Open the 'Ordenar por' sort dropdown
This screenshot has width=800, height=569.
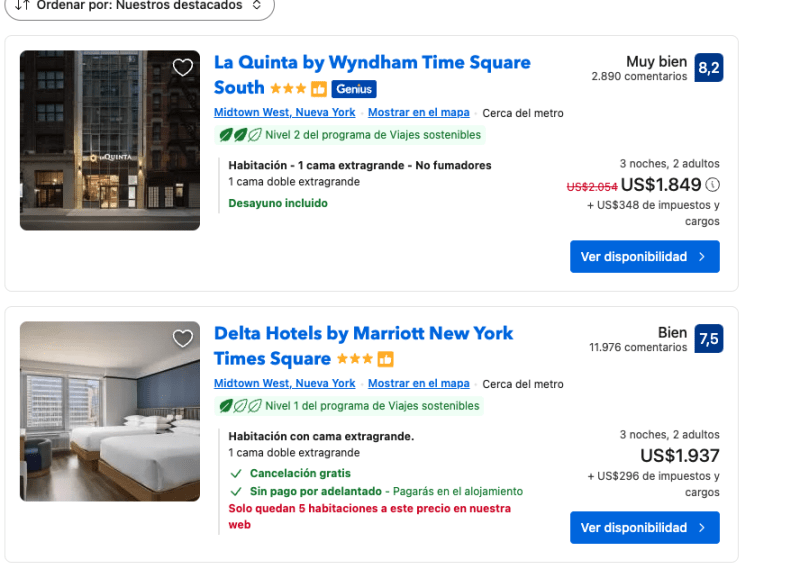[x=139, y=6]
